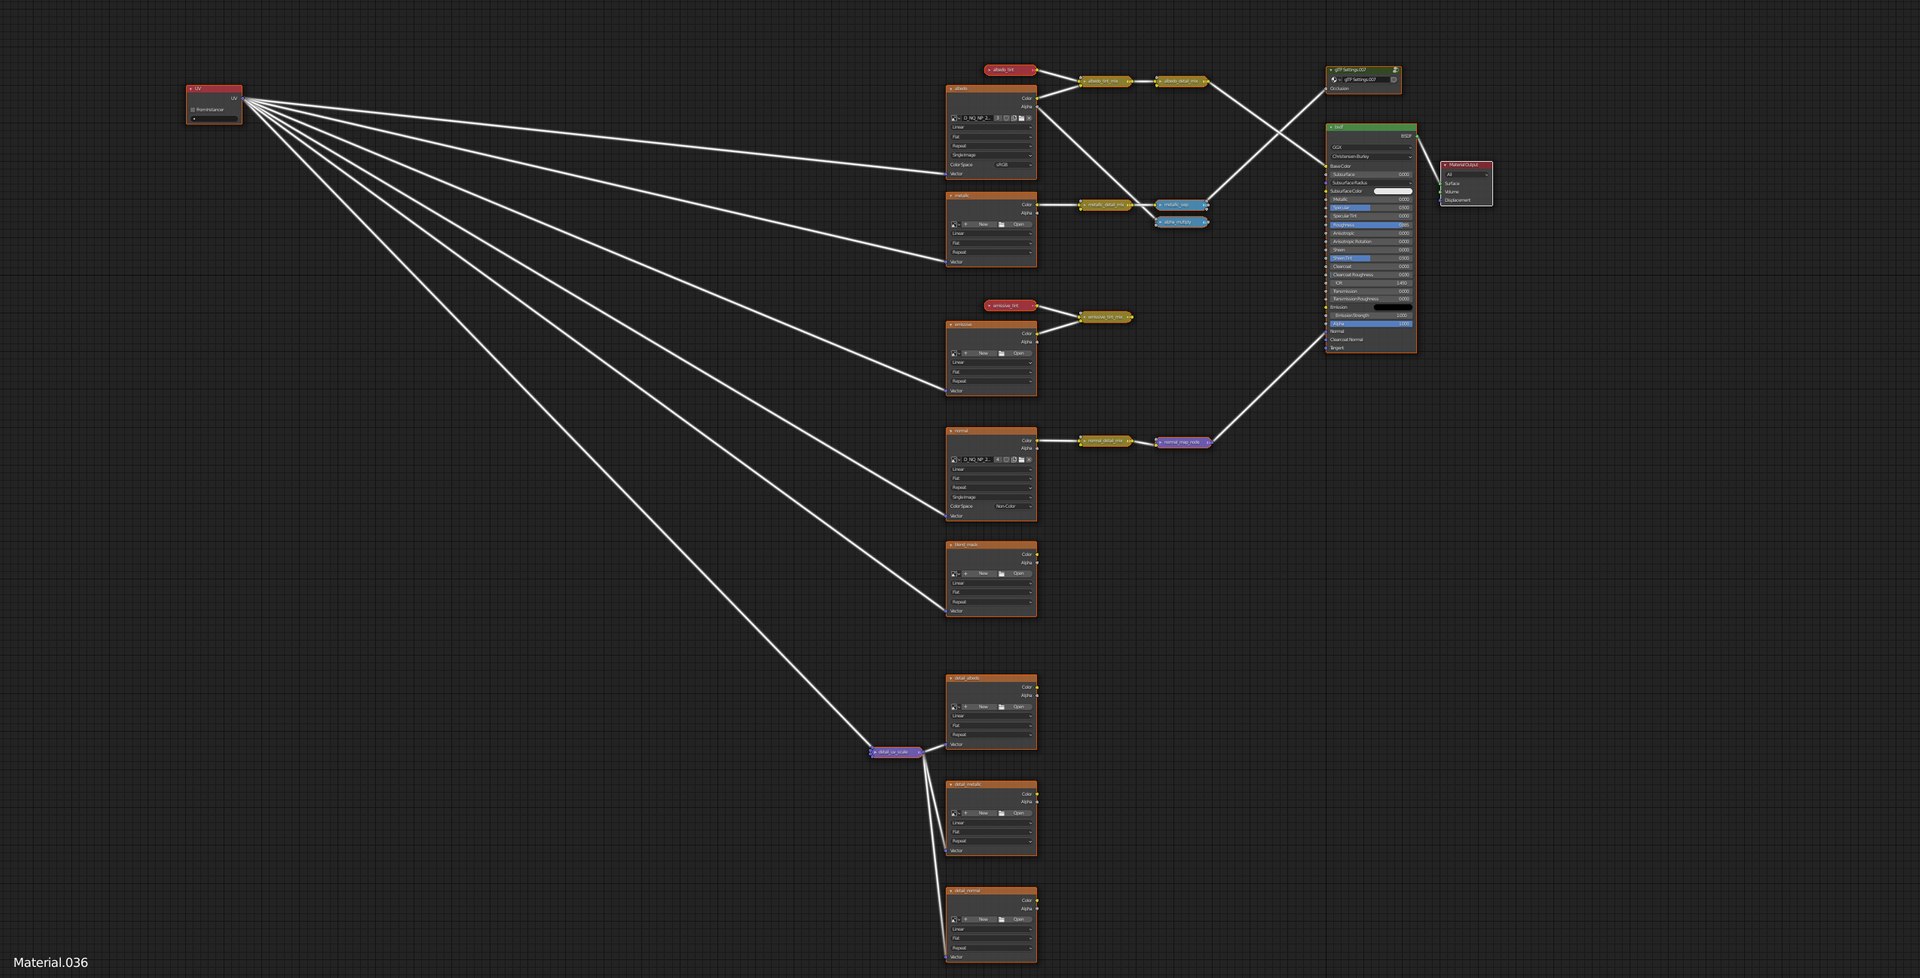Open the GGX distribution dropdown in BSDF
Image resolution: width=1920 pixels, height=978 pixels.
(x=1371, y=147)
